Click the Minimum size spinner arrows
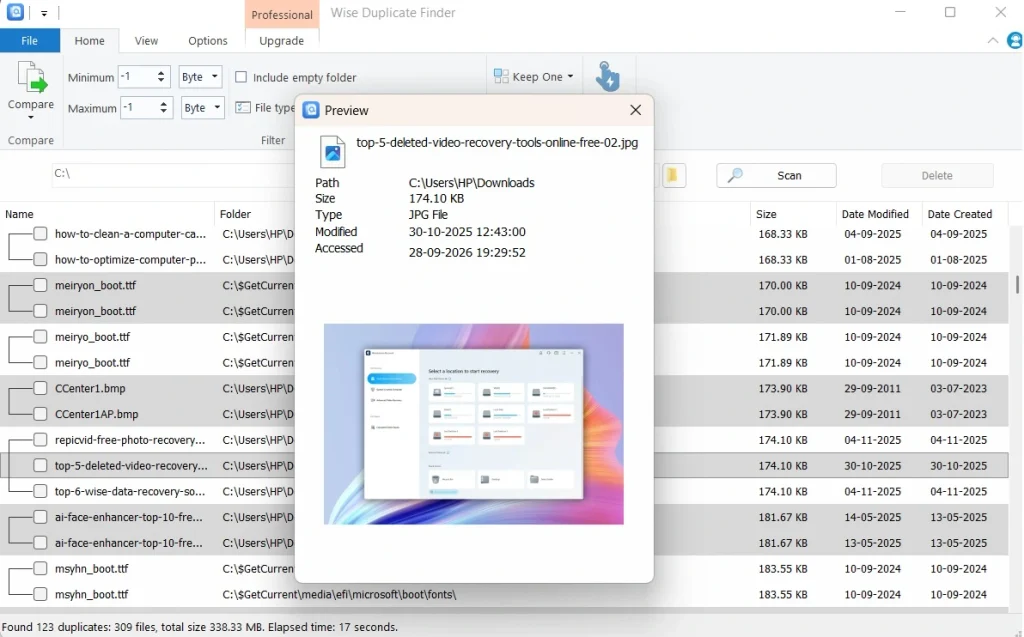This screenshot has height=637, width=1024. (x=161, y=76)
